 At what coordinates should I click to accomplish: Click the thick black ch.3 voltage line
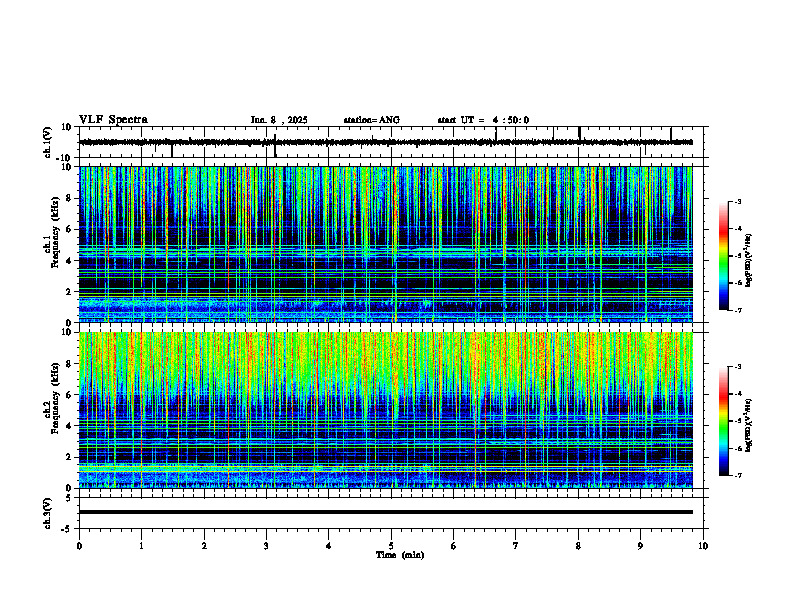click(385, 512)
